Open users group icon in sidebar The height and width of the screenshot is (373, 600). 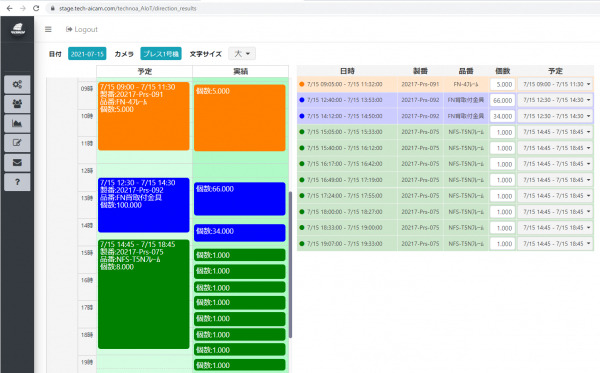(x=17, y=104)
